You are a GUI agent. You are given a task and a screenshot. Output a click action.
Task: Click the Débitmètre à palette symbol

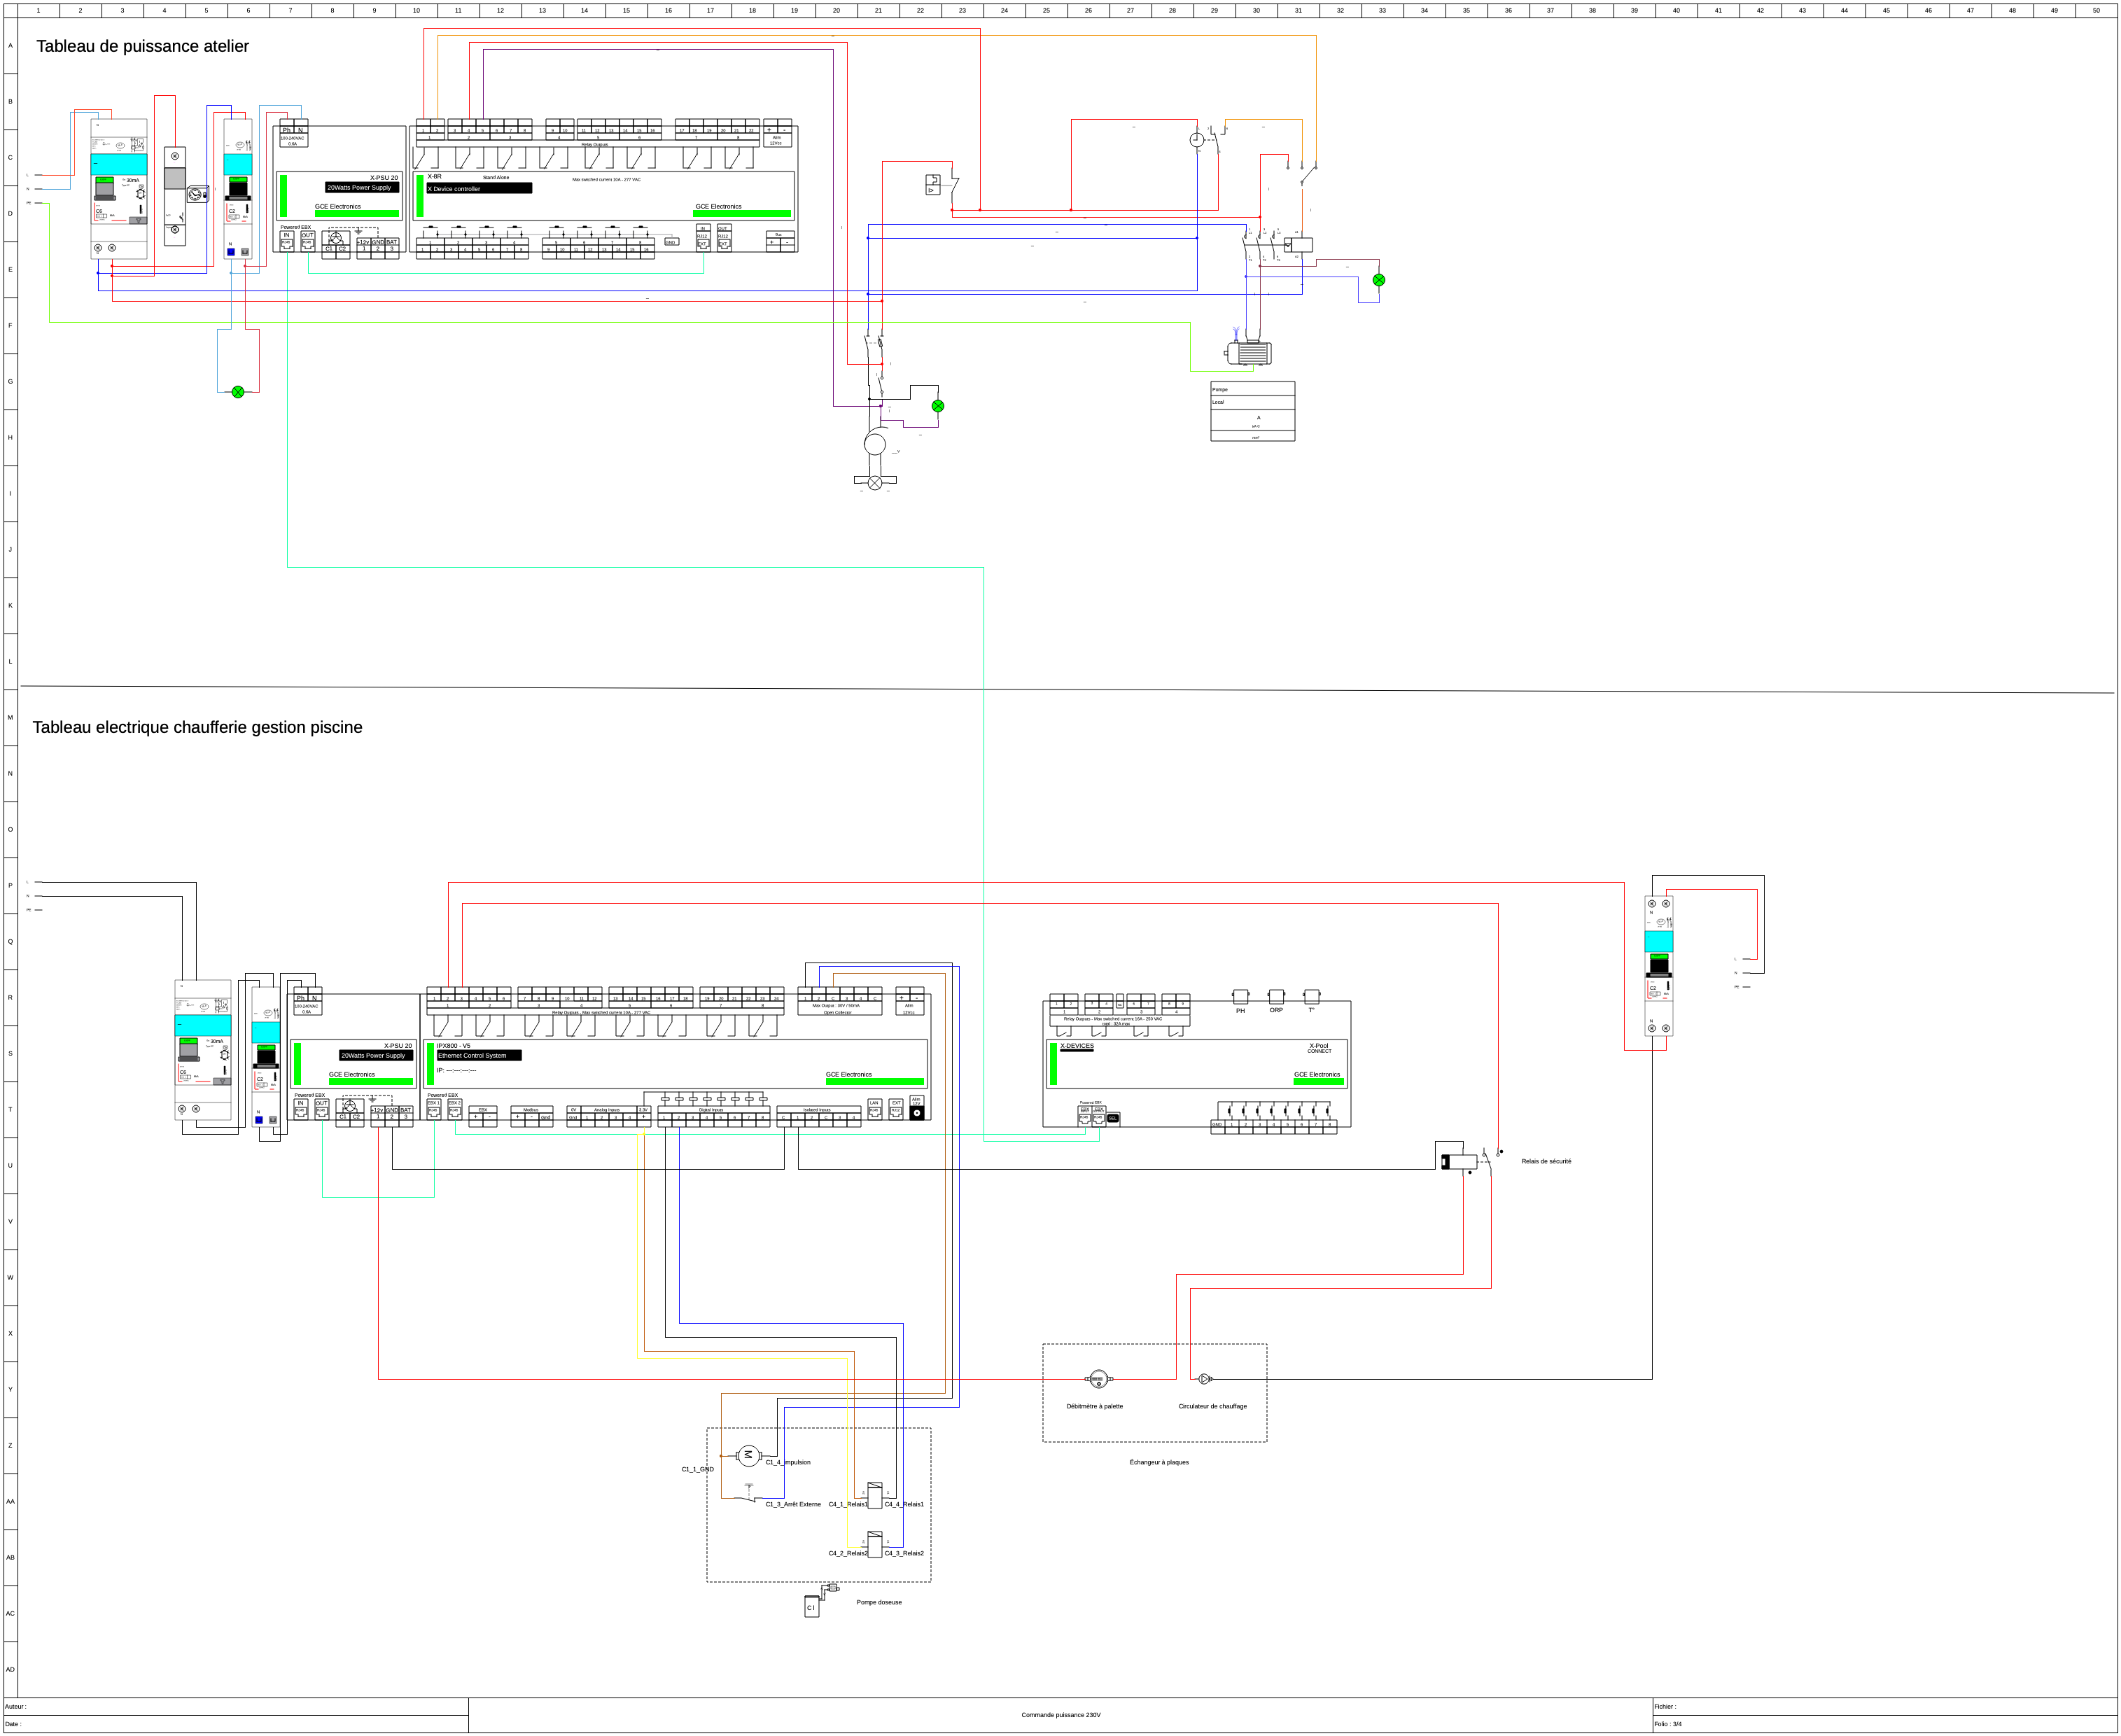click(x=1098, y=1379)
